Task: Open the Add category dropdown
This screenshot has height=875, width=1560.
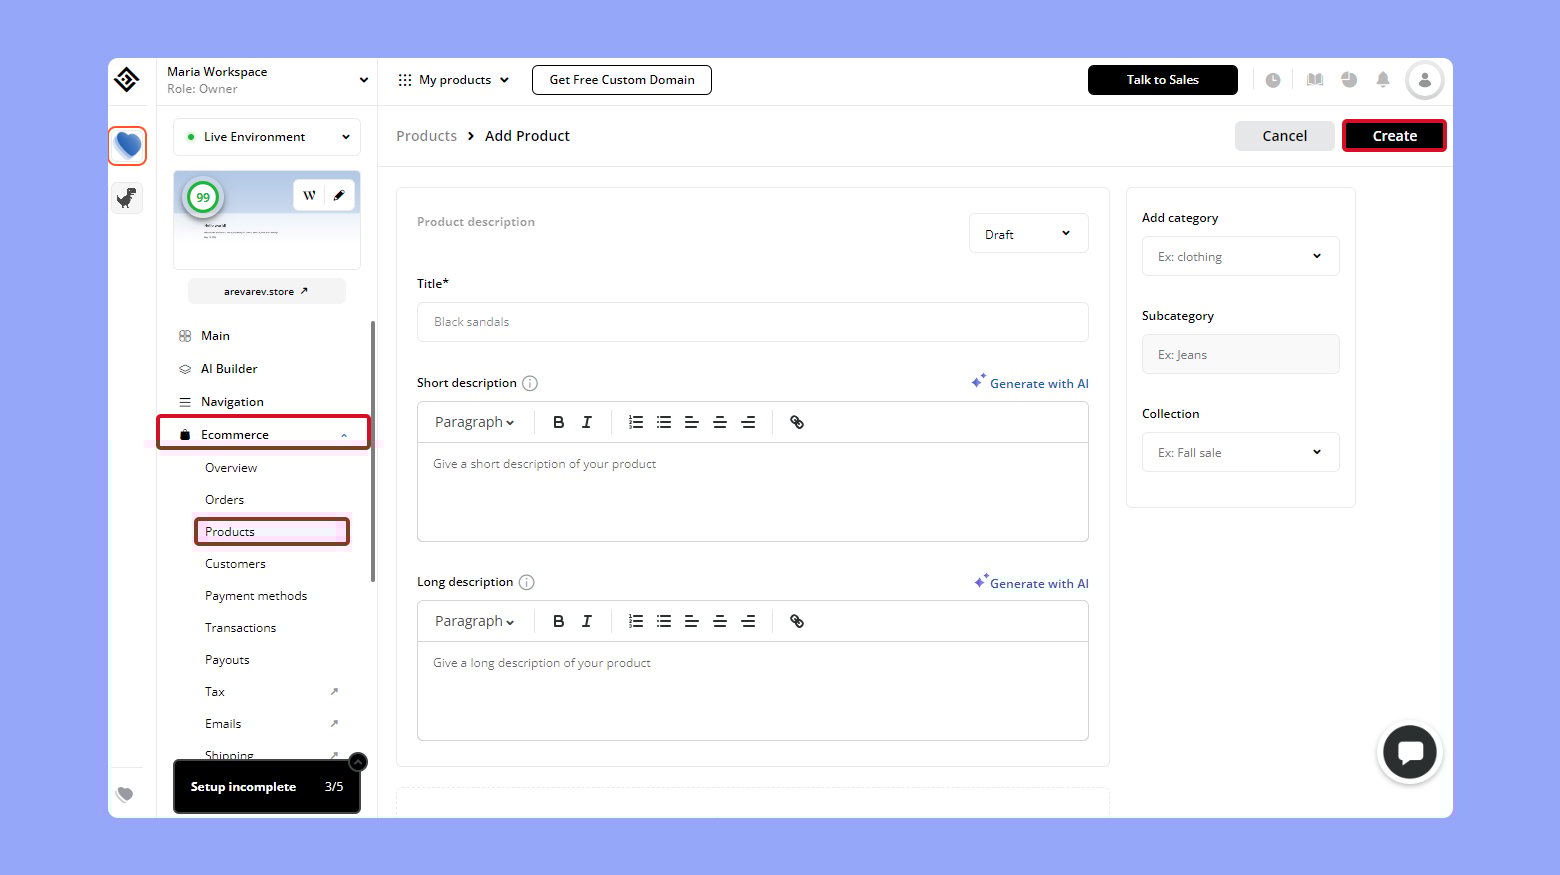Action: point(1240,257)
